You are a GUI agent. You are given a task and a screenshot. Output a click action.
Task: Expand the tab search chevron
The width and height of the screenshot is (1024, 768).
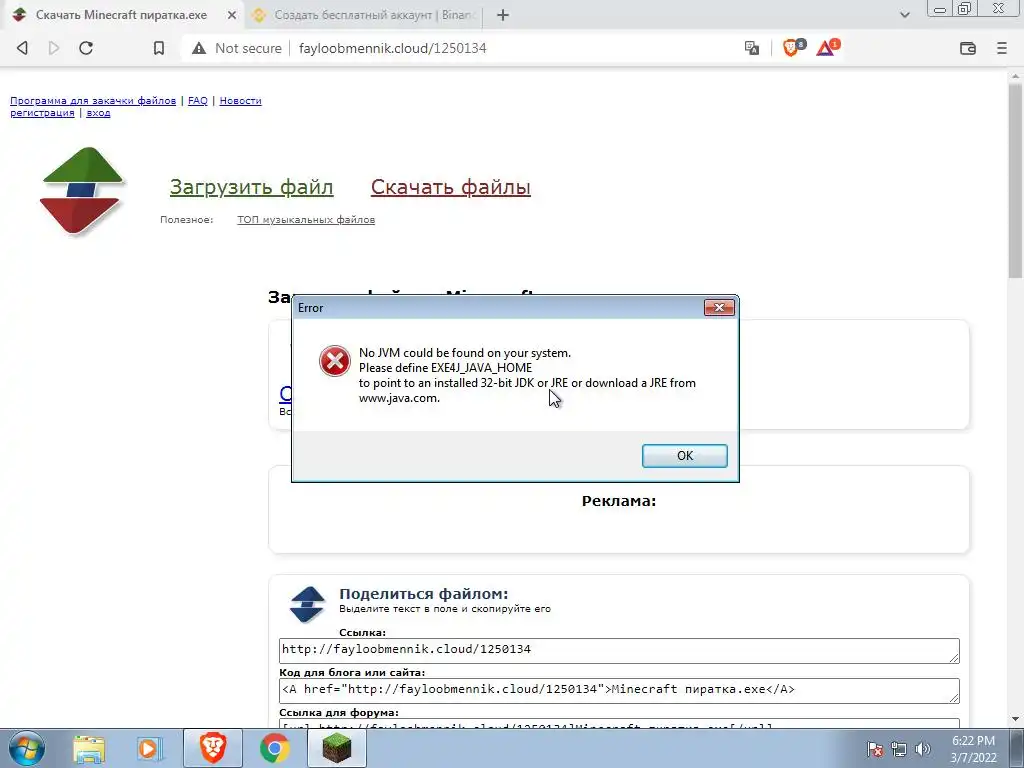pyautogui.click(x=904, y=15)
